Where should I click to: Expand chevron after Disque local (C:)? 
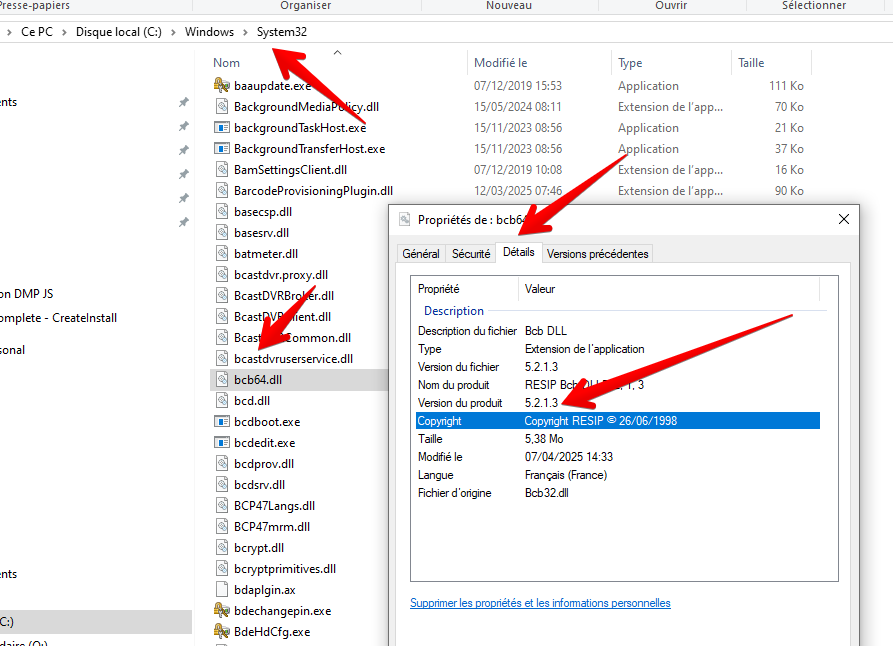(173, 32)
